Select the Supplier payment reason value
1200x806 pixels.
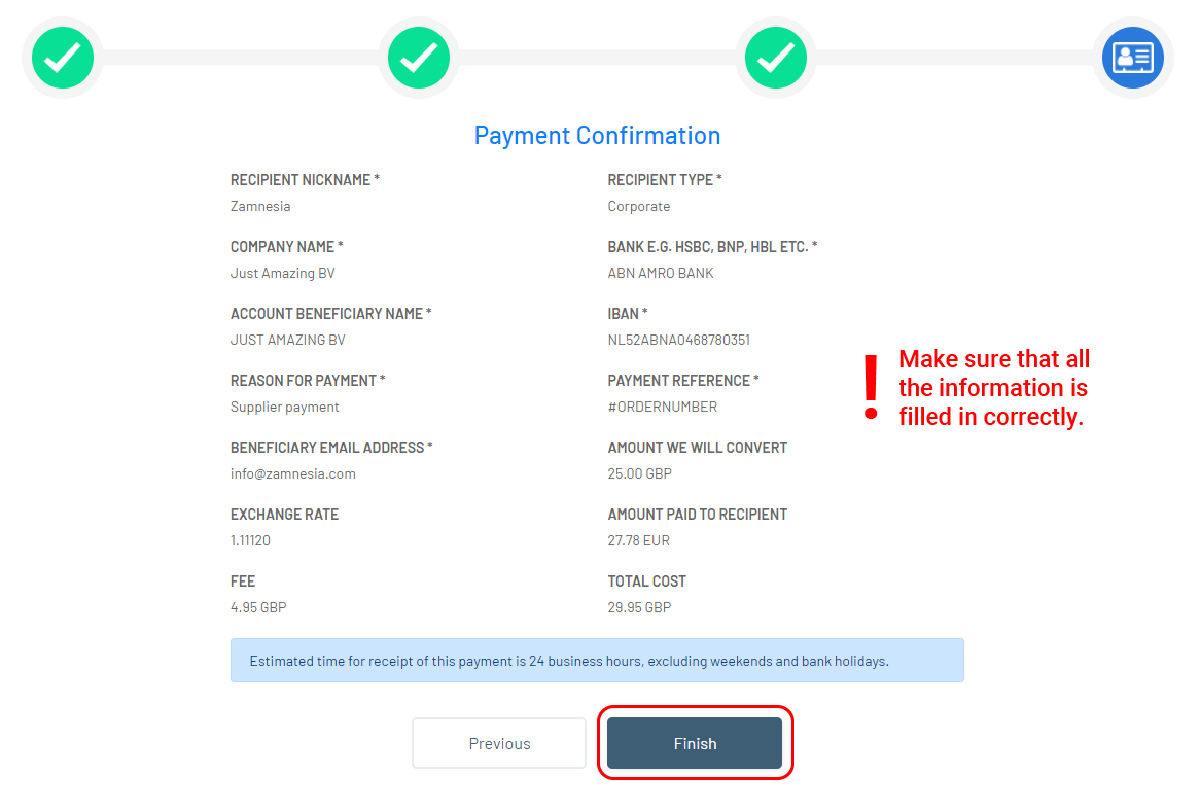click(x=285, y=407)
